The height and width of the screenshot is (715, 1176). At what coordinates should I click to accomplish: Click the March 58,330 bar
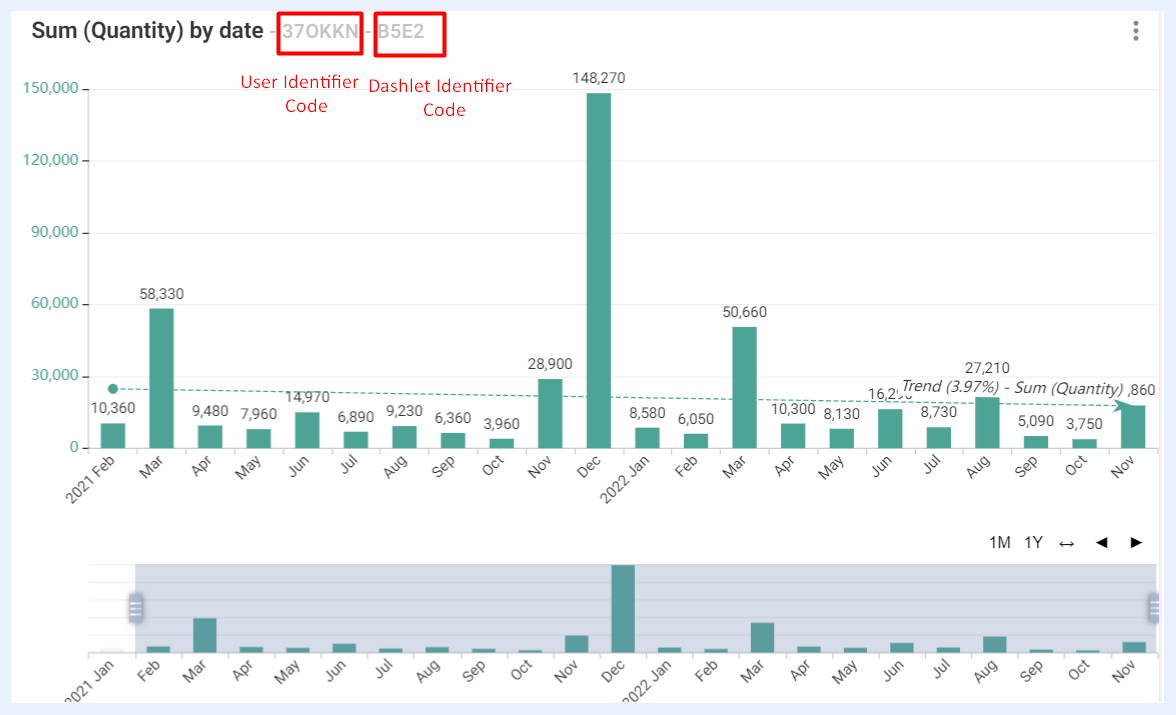click(x=161, y=378)
